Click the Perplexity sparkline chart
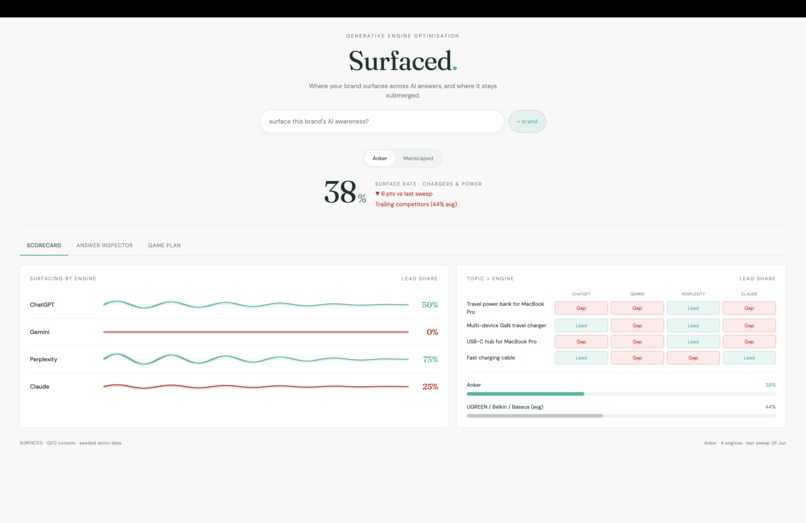Viewport: 806px width, 523px height. pos(256,359)
